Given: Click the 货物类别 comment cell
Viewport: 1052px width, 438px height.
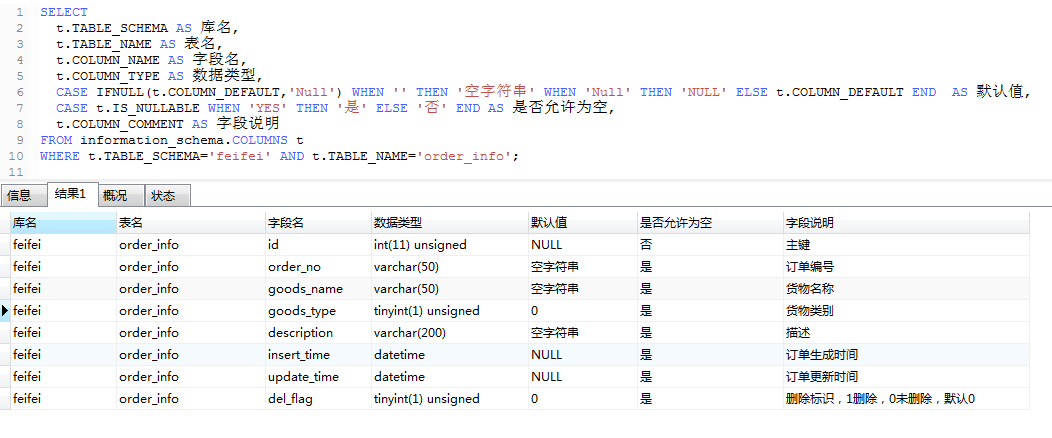Looking at the screenshot, I should [x=906, y=311].
